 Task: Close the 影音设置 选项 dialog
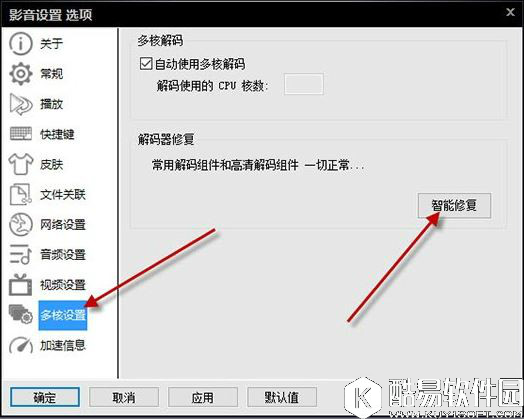pyautogui.click(x=510, y=12)
